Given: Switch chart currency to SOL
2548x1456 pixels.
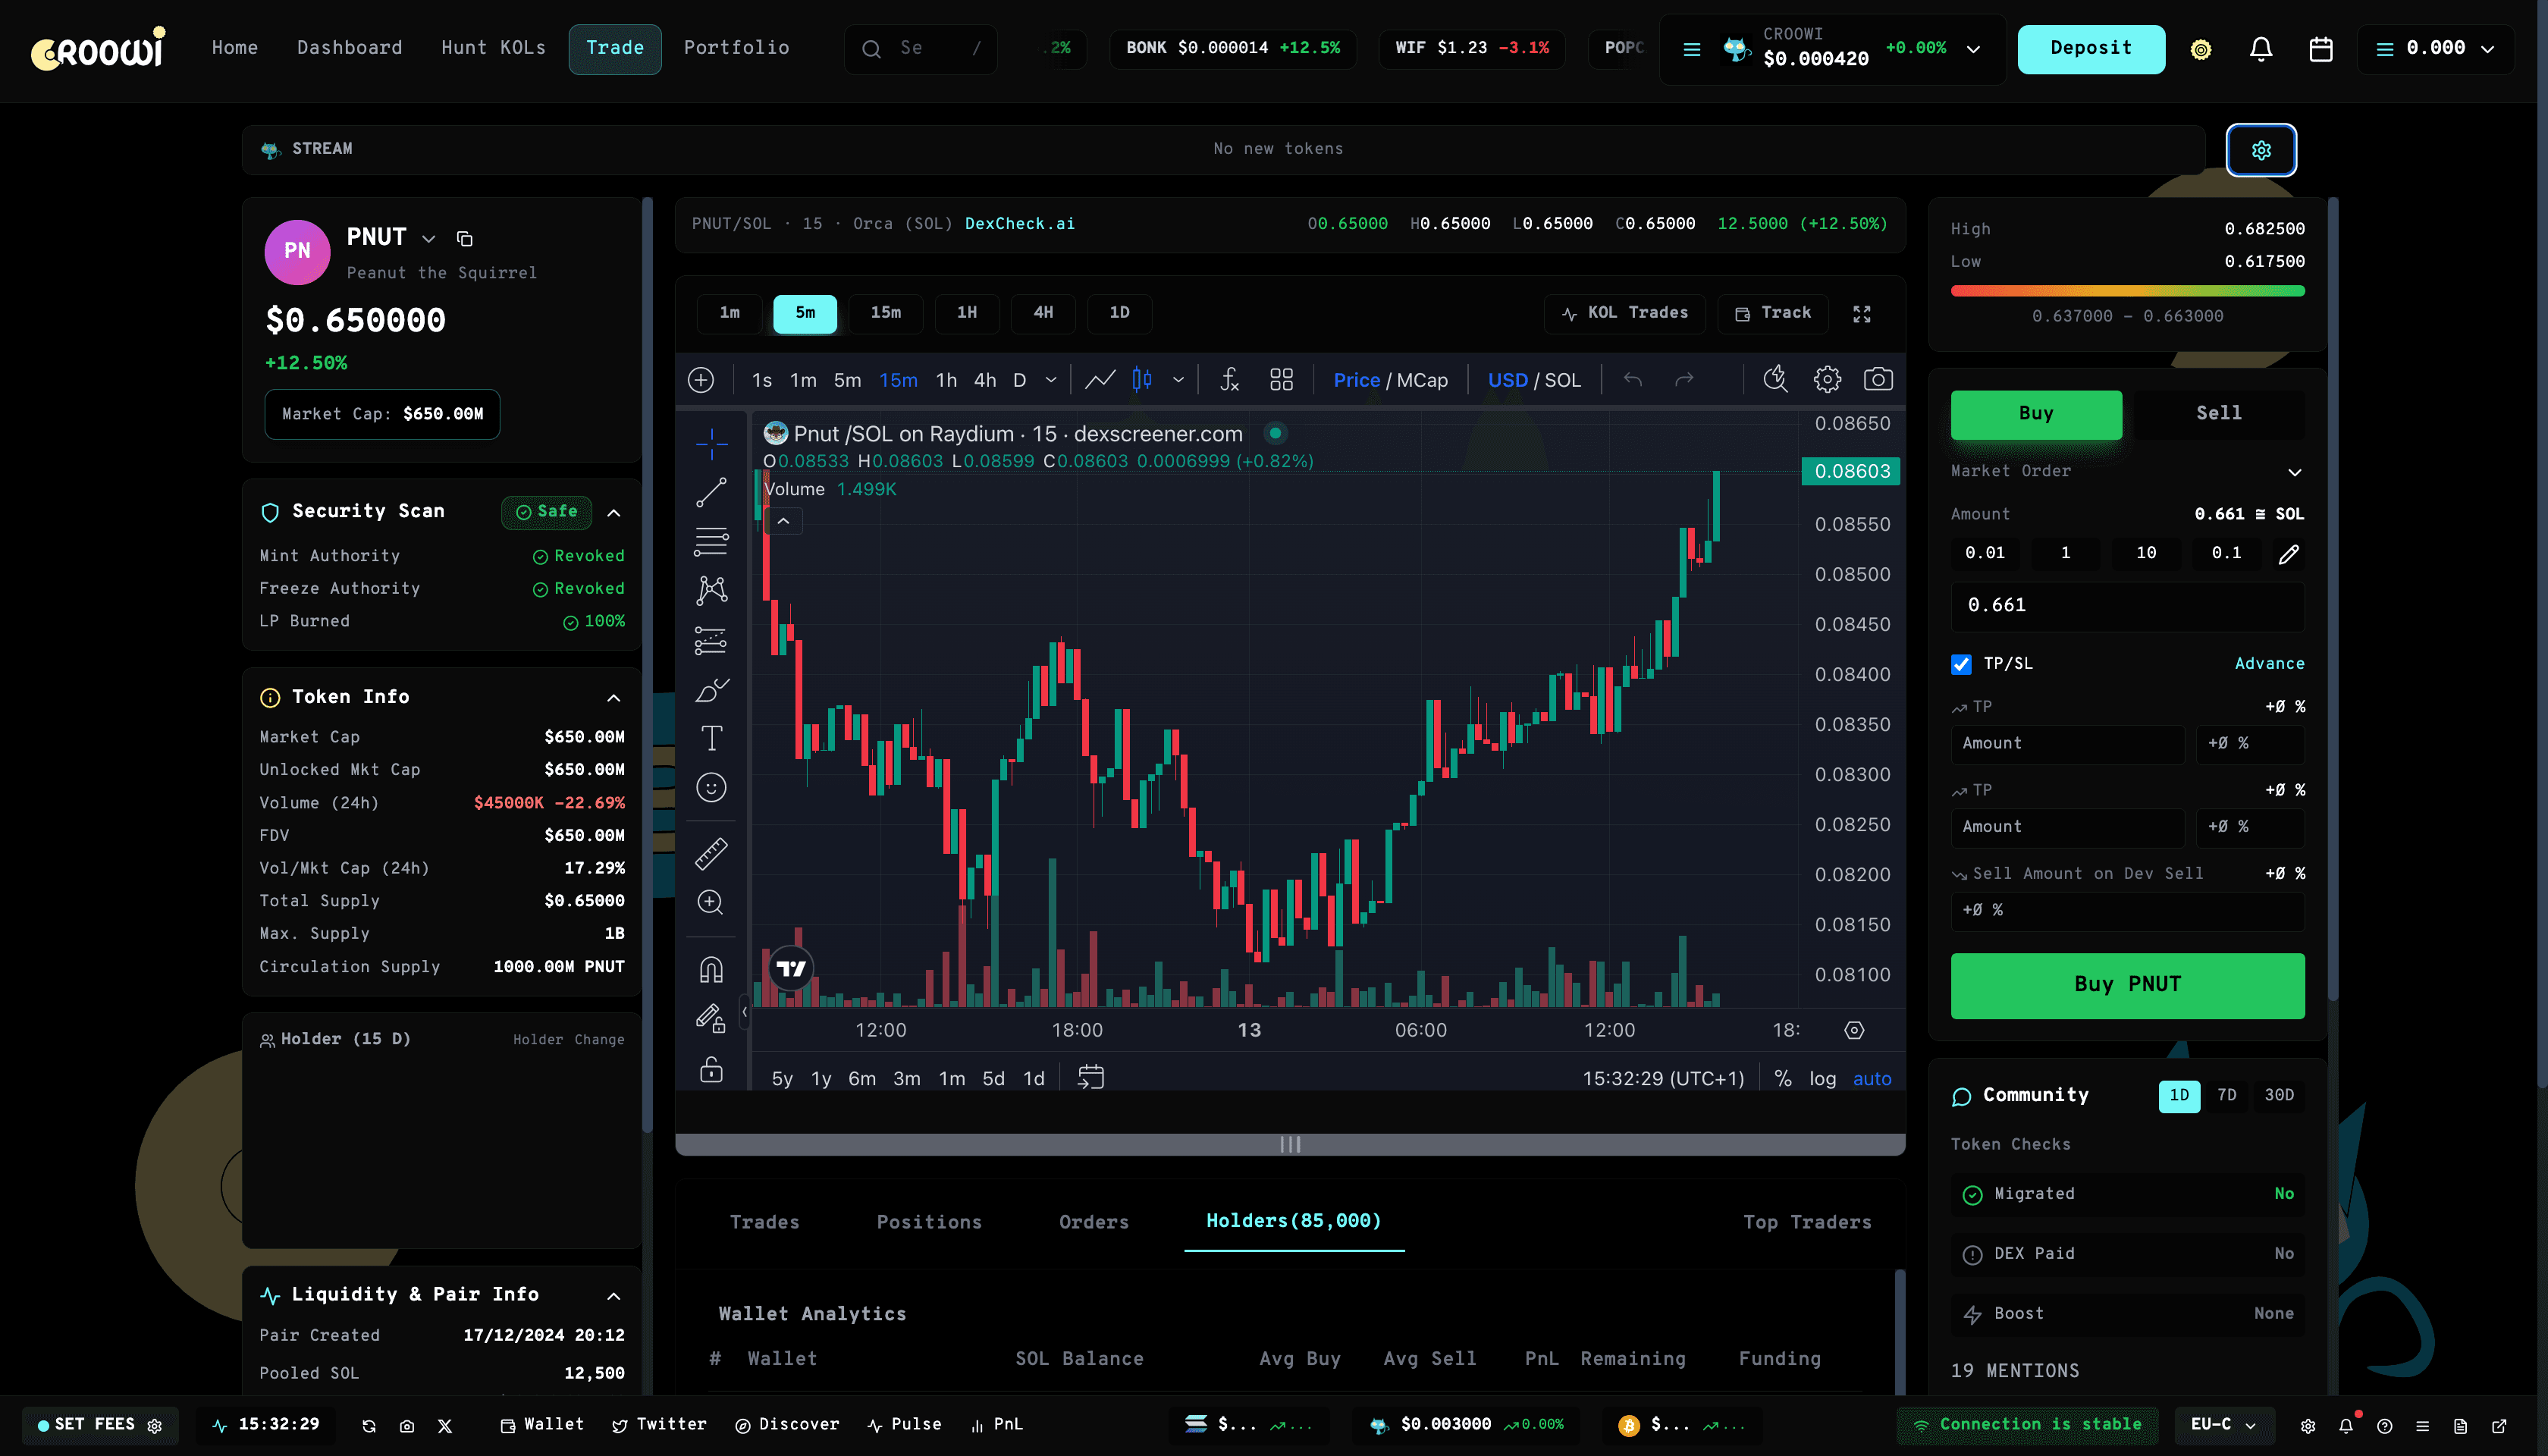Looking at the screenshot, I should coord(1563,380).
